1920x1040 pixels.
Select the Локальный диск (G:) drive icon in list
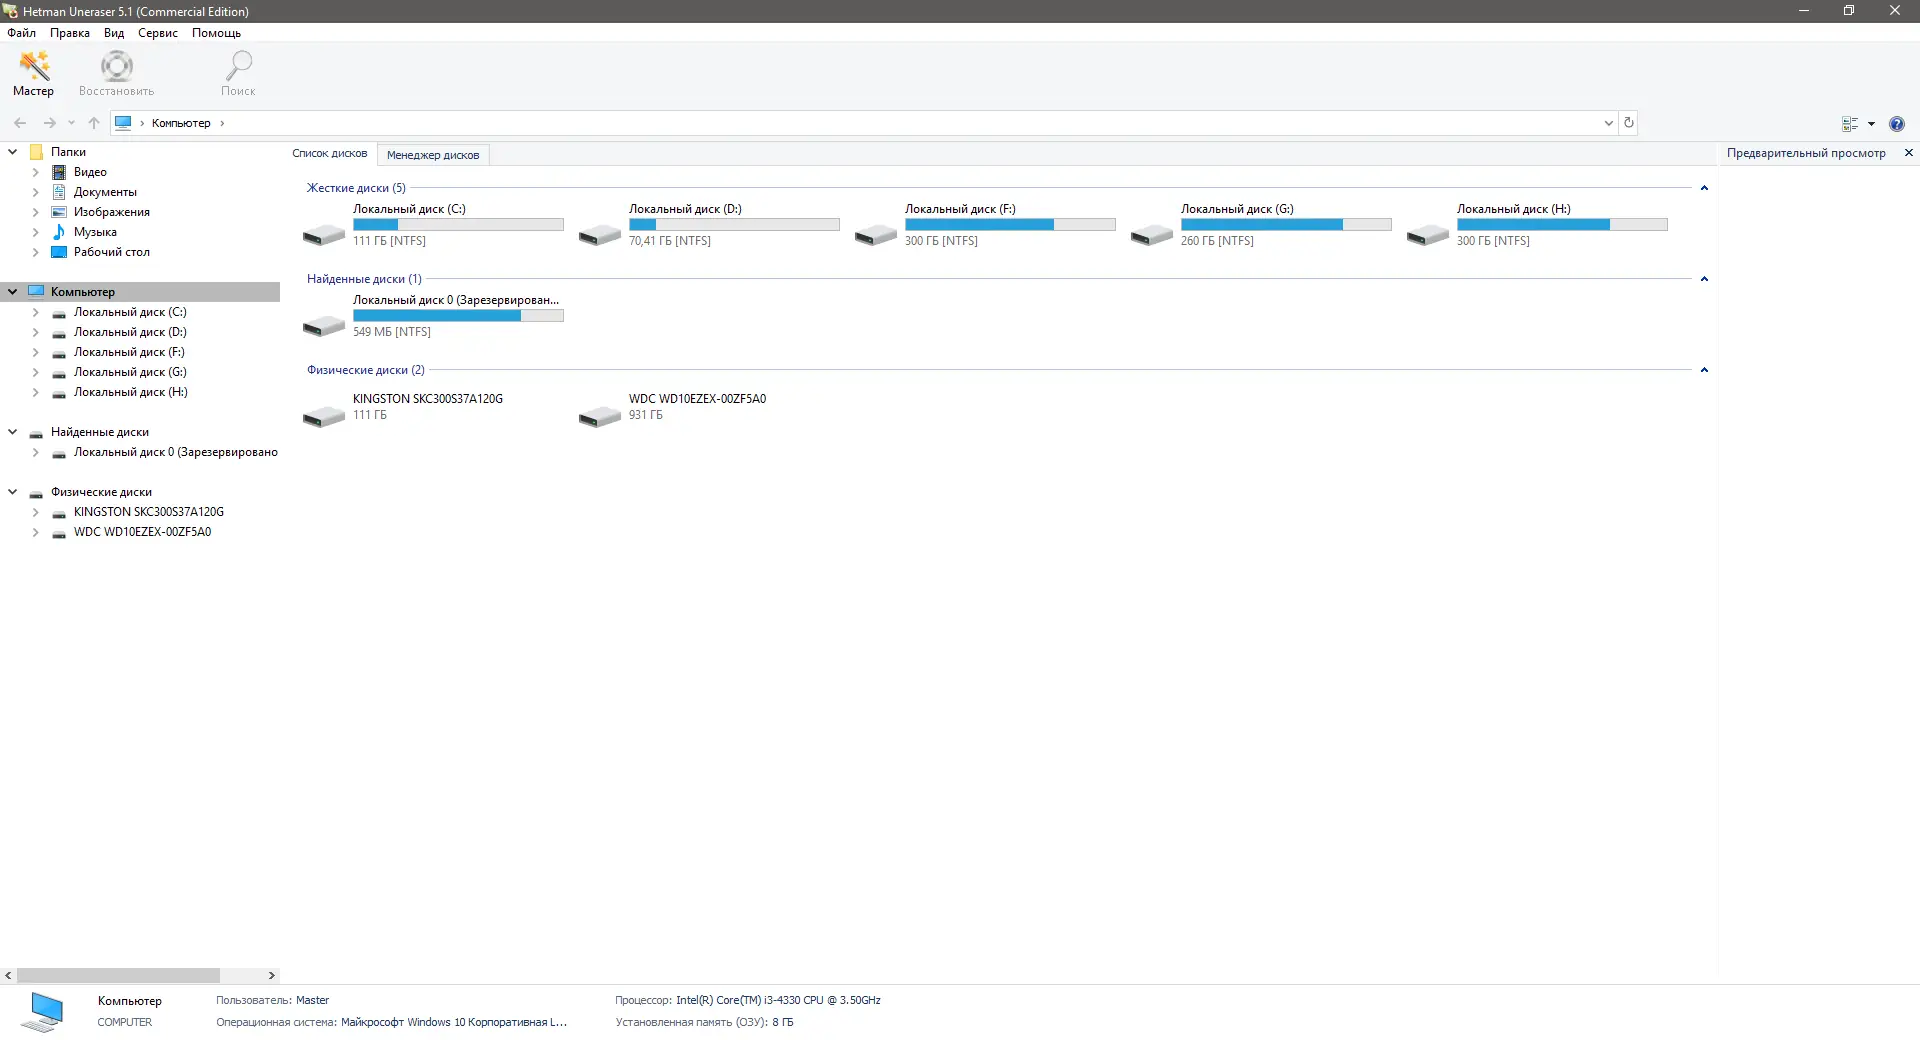point(1152,235)
